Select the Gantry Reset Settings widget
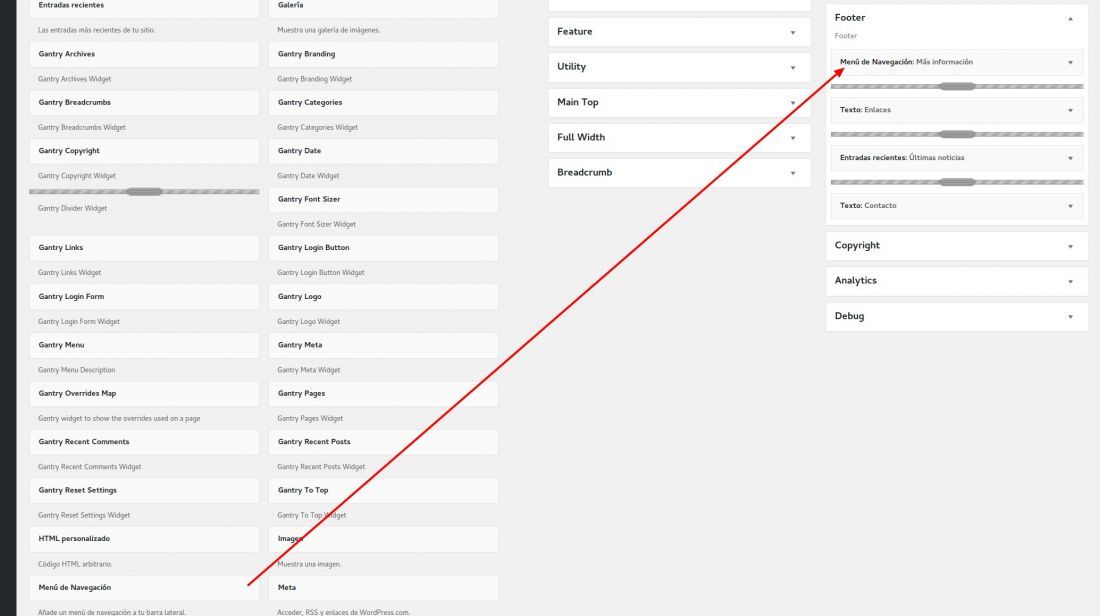Viewport: 1100px width, 616px height. click(144, 491)
